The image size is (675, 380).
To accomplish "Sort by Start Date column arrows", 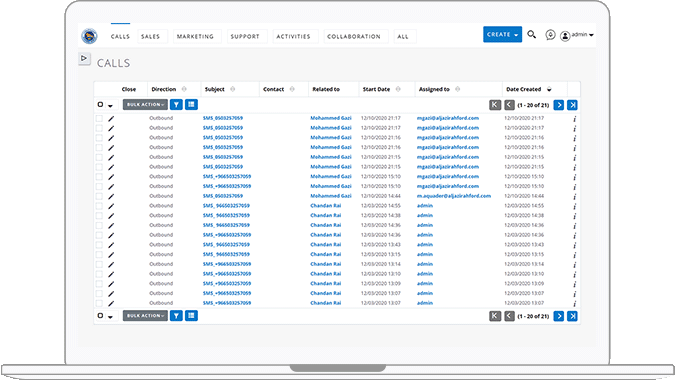I will point(398,89).
